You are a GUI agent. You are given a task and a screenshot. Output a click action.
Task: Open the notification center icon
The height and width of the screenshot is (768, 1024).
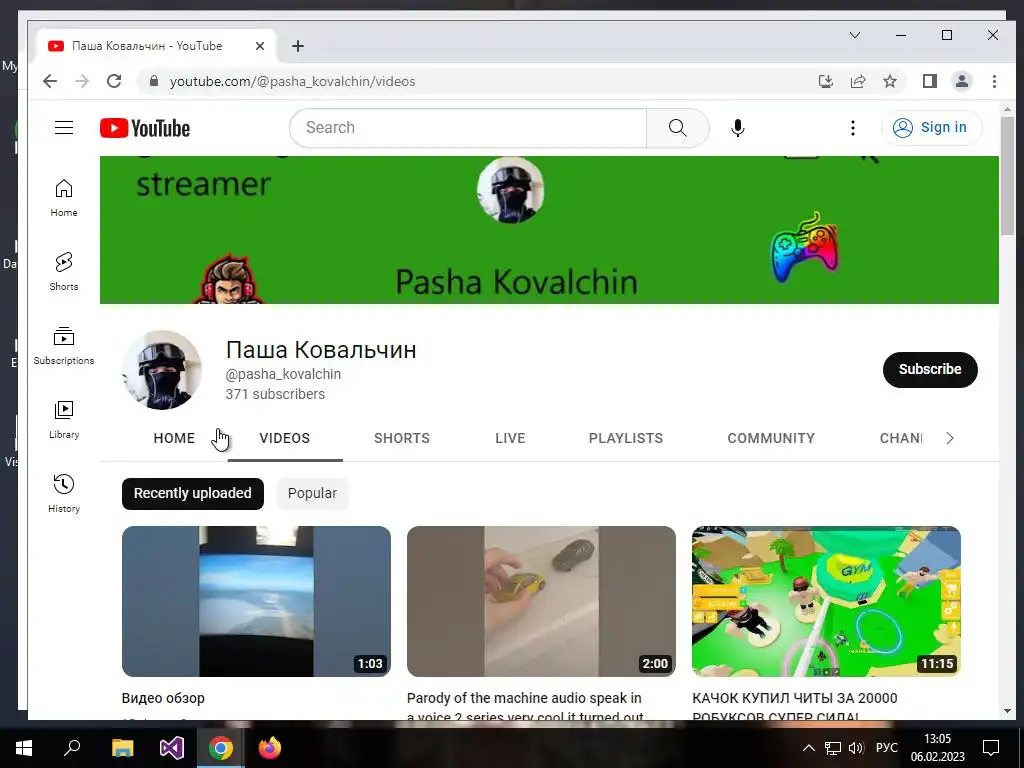pyautogui.click(x=991, y=748)
